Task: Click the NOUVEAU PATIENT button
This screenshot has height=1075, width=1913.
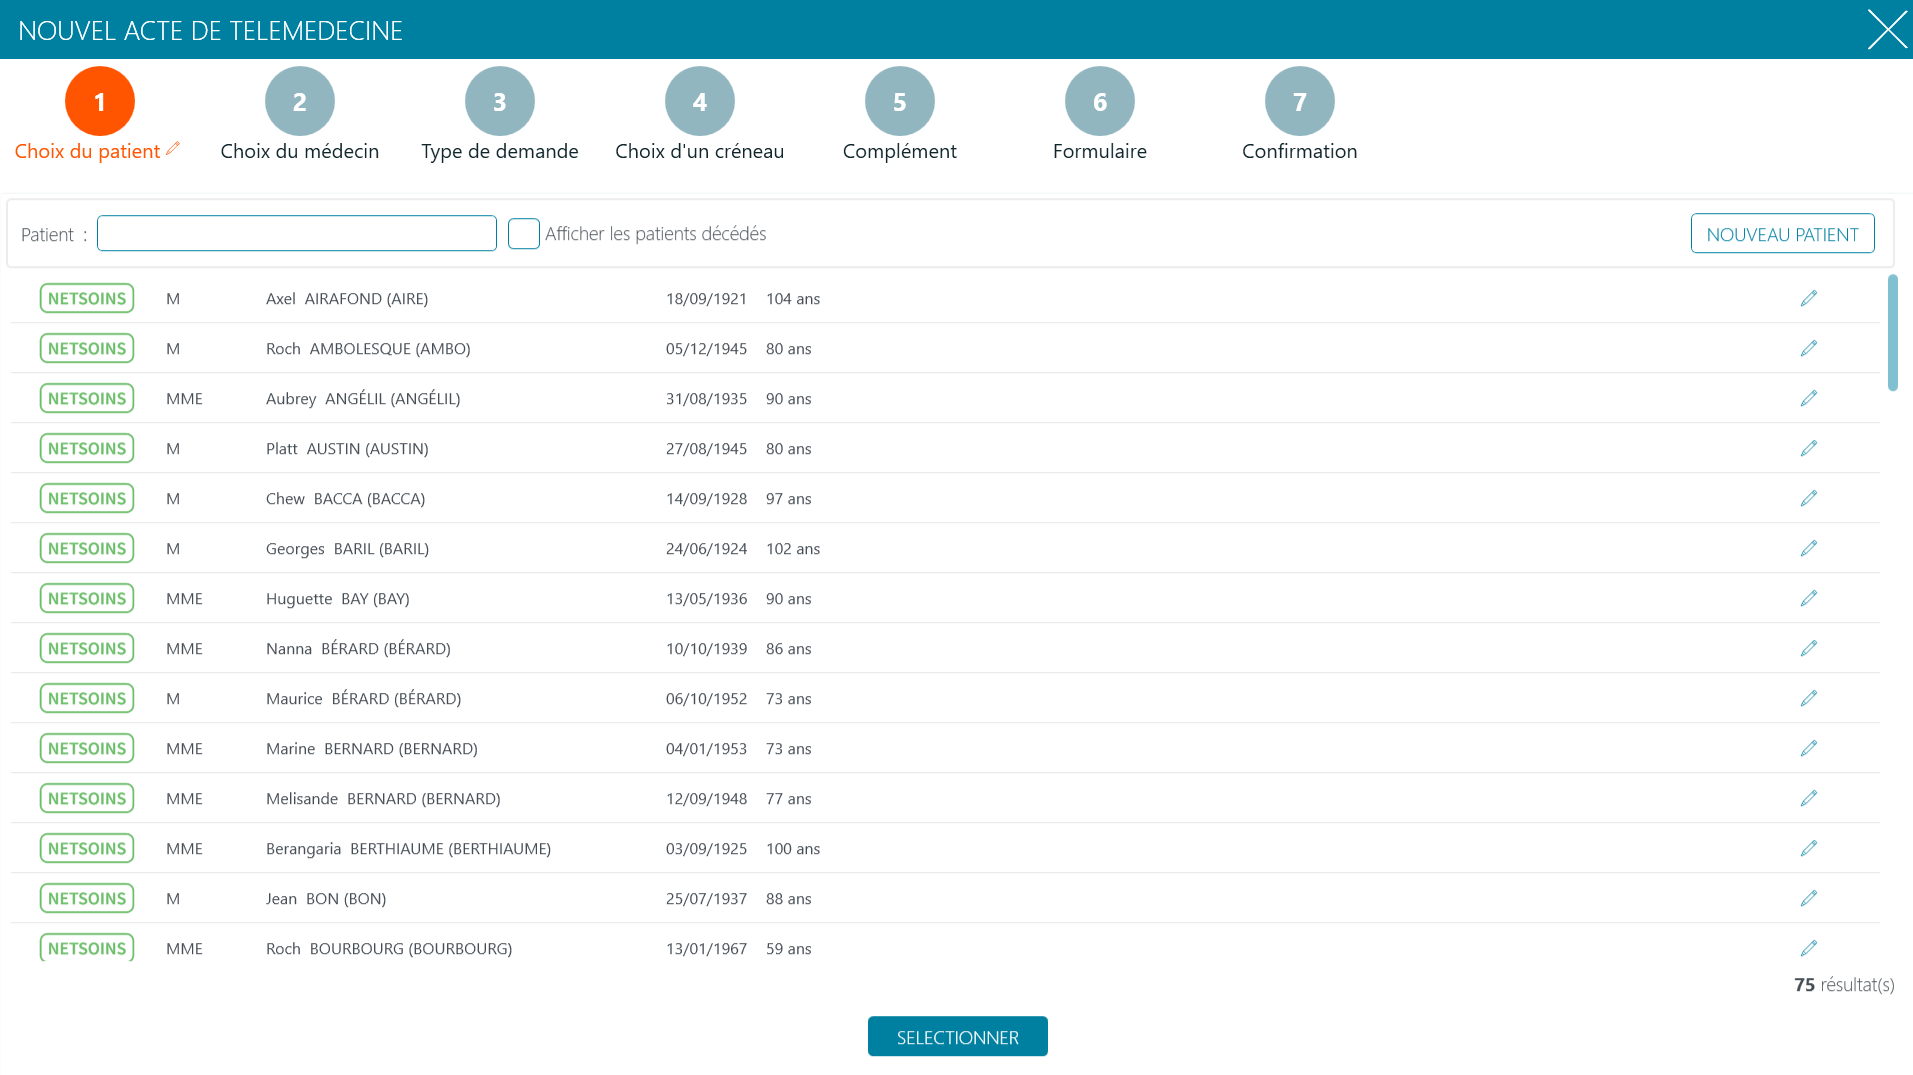Action: (1782, 233)
